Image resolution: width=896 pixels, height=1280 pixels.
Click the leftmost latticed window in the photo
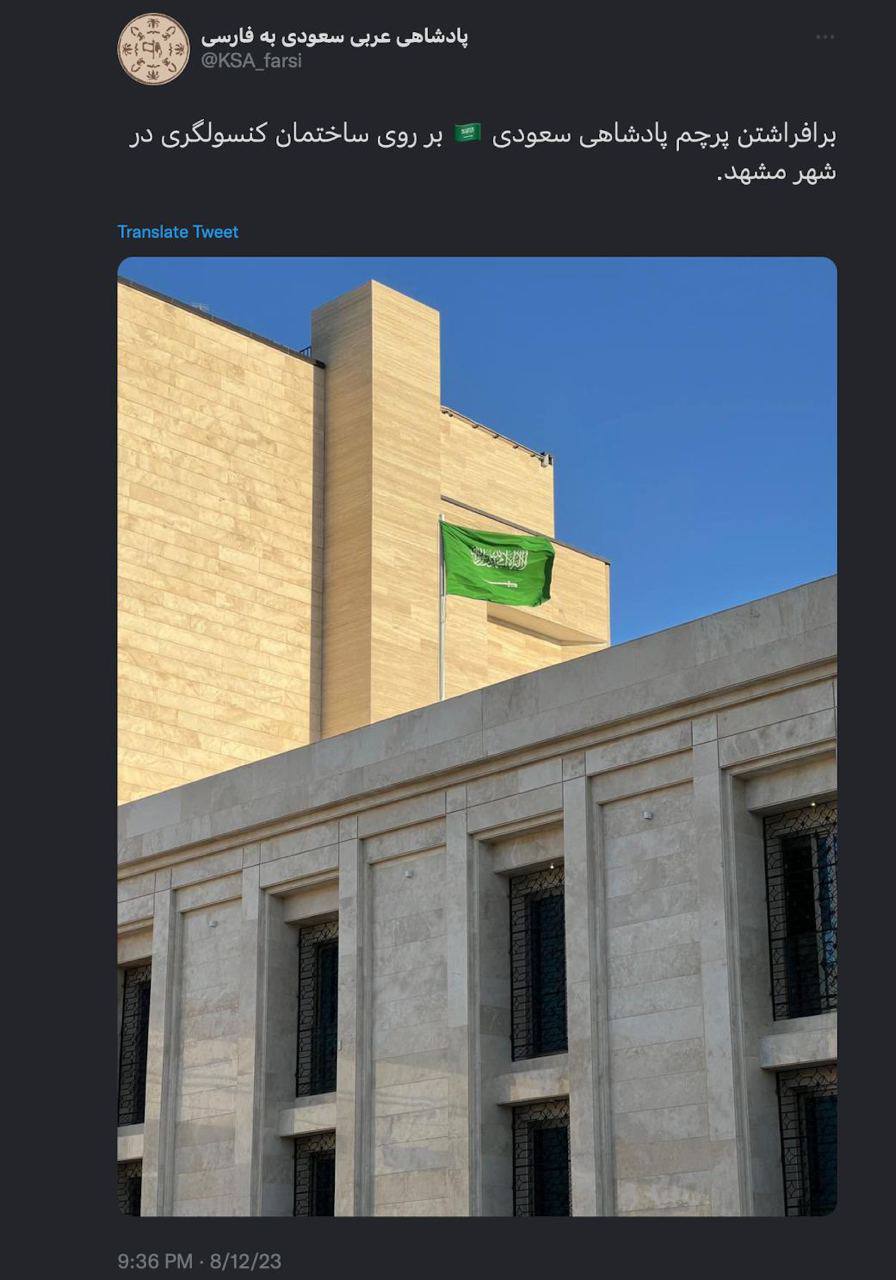click(134, 1044)
